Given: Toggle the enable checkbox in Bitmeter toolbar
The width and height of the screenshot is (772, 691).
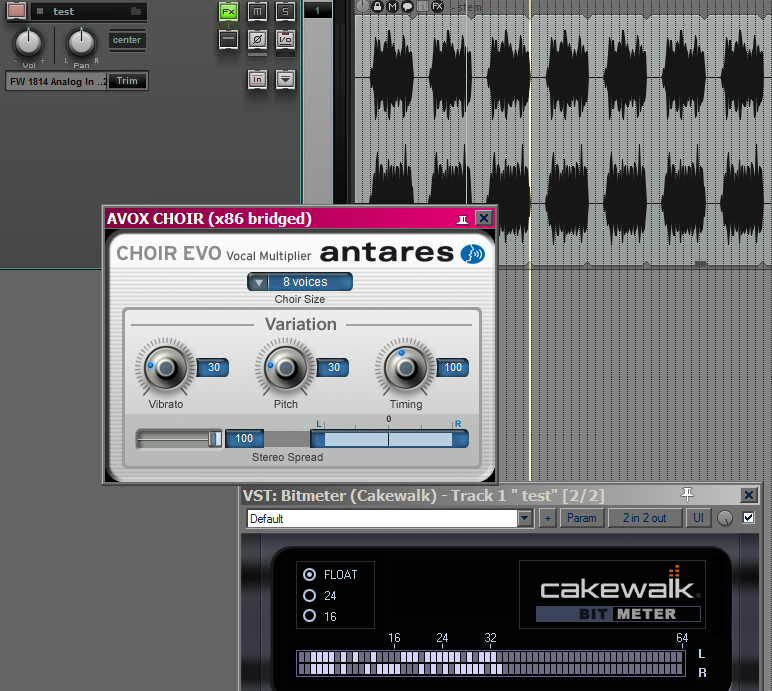Looking at the screenshot, I should click(x=748, y=518).
